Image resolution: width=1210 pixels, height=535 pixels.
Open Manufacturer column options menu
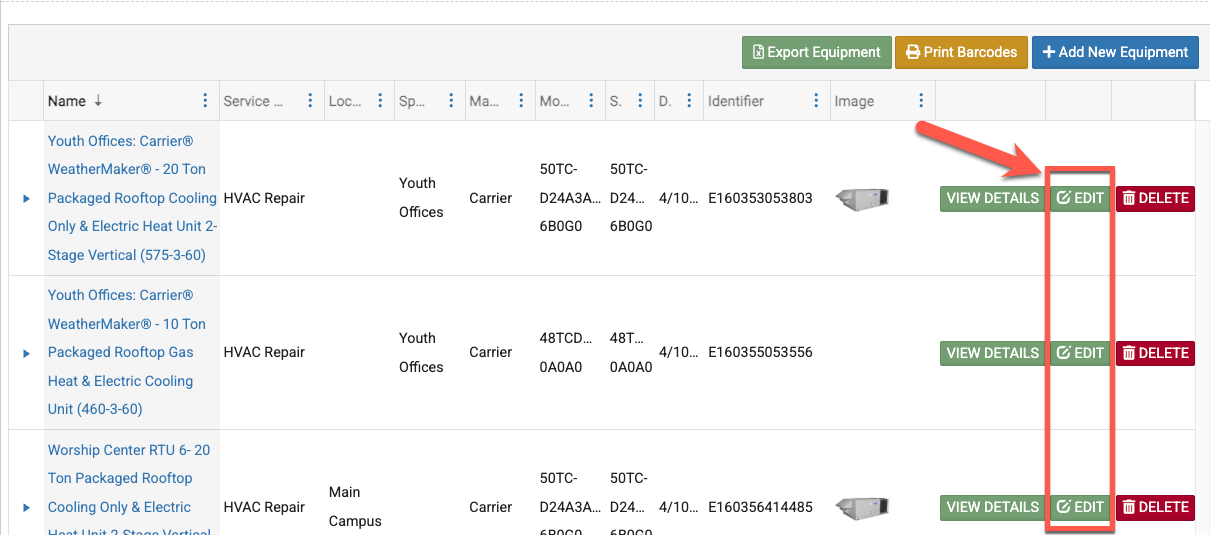(x=520, y=101)
